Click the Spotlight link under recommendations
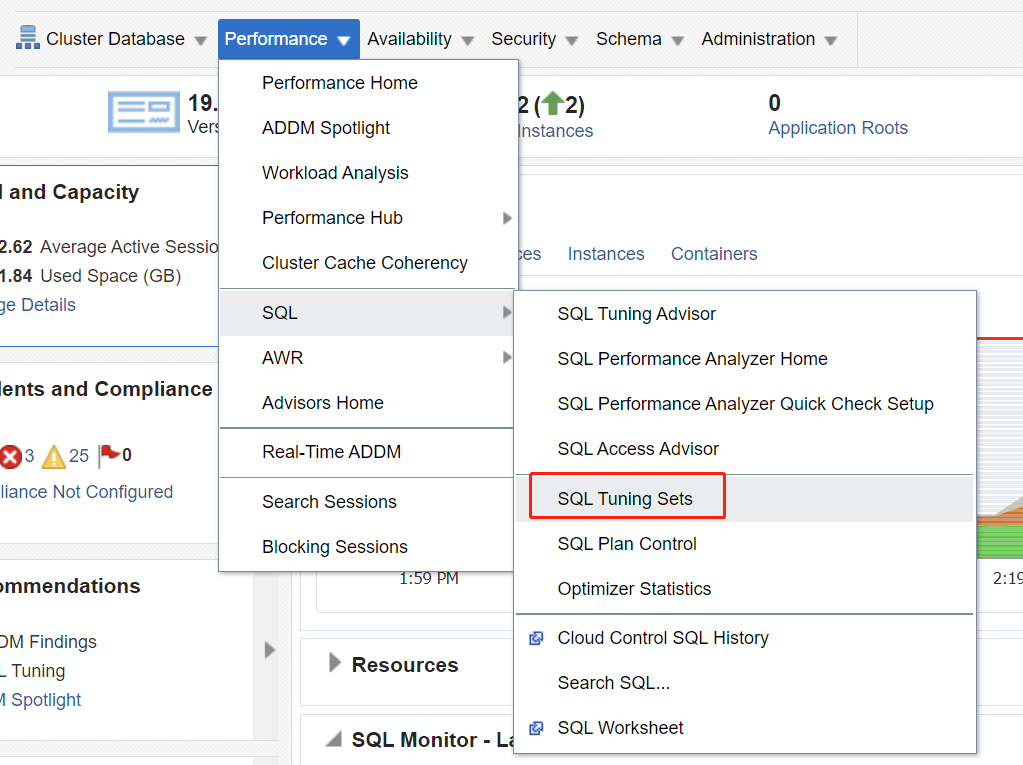This screenshot has width=1023, height=765. (x=40, y=700)
